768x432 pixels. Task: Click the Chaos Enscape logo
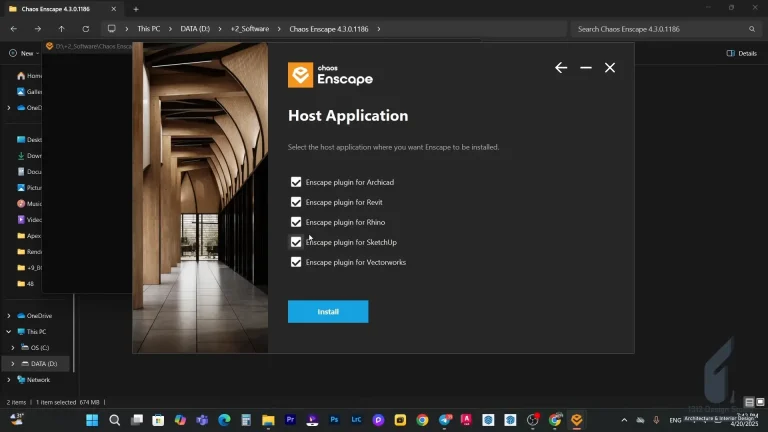(330, 75)
